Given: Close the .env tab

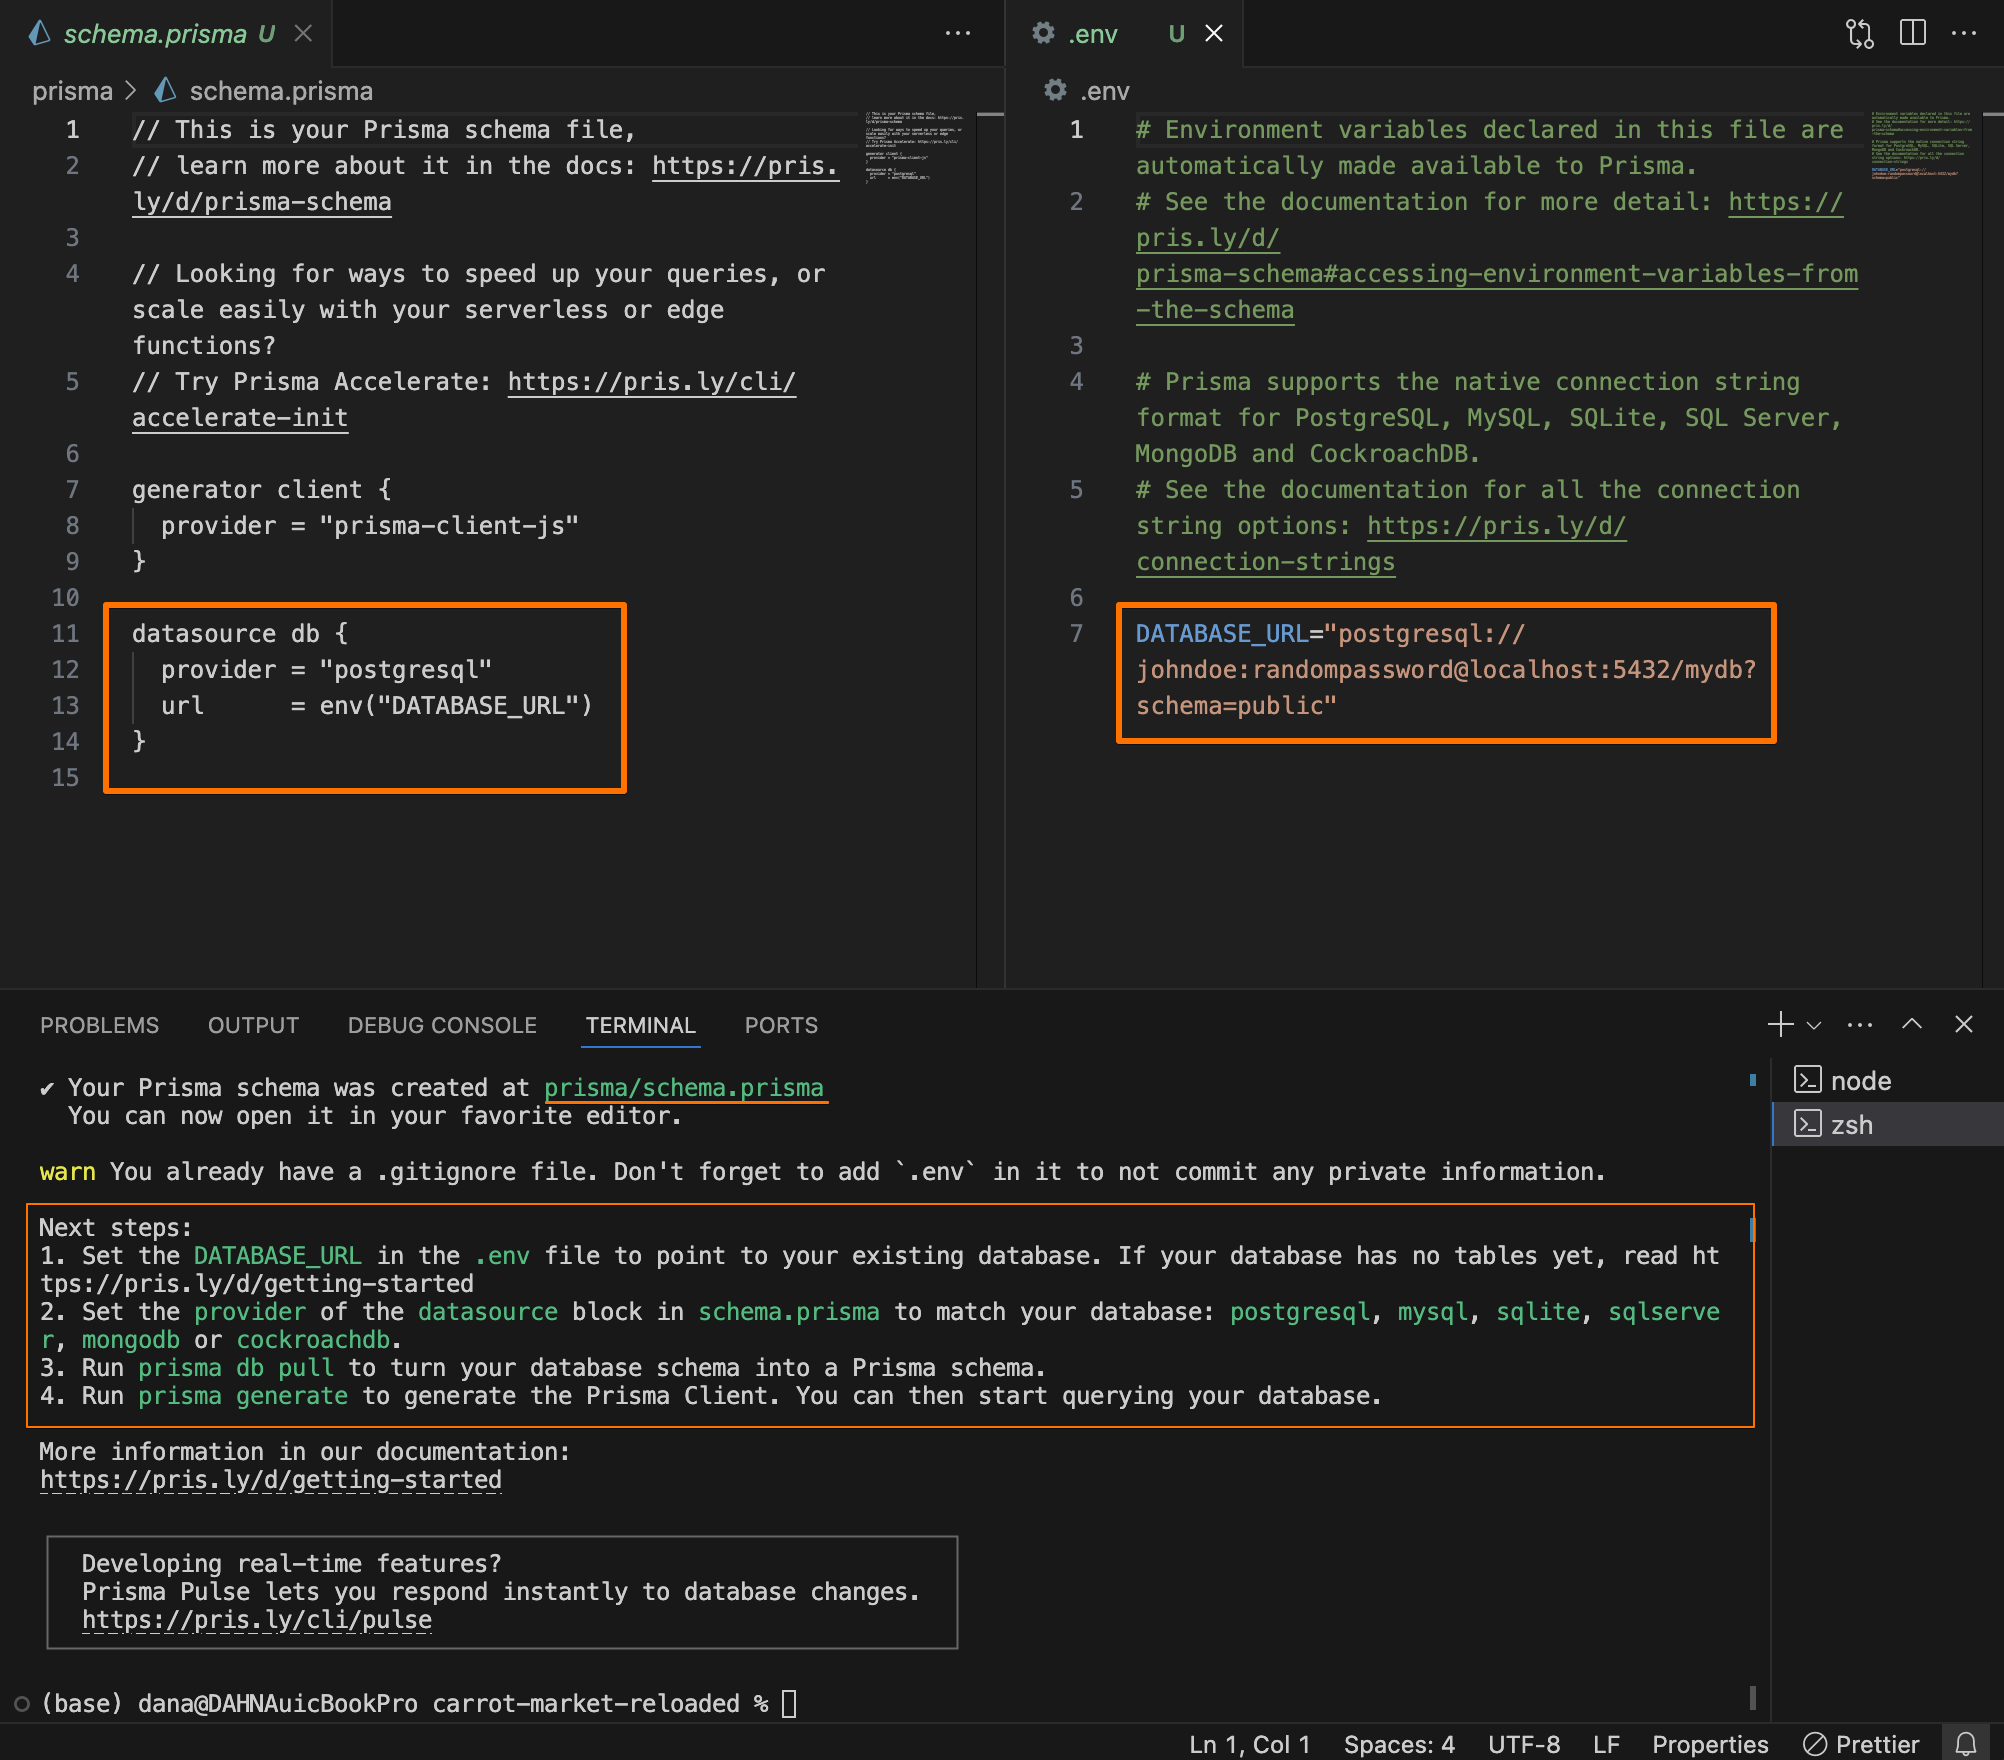Looking at the screenshot, I should tap(1214, 34).
